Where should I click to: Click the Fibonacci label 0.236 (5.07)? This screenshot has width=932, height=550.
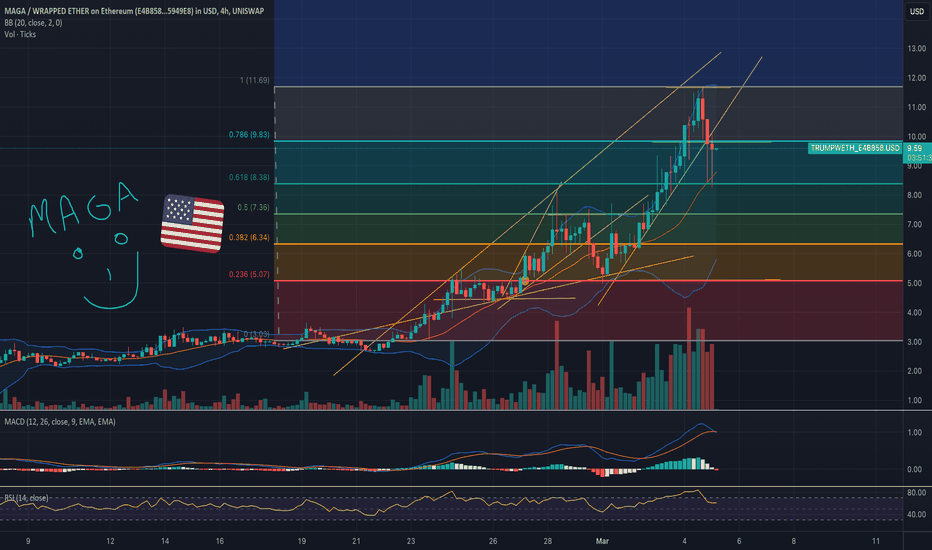(249, 274)
